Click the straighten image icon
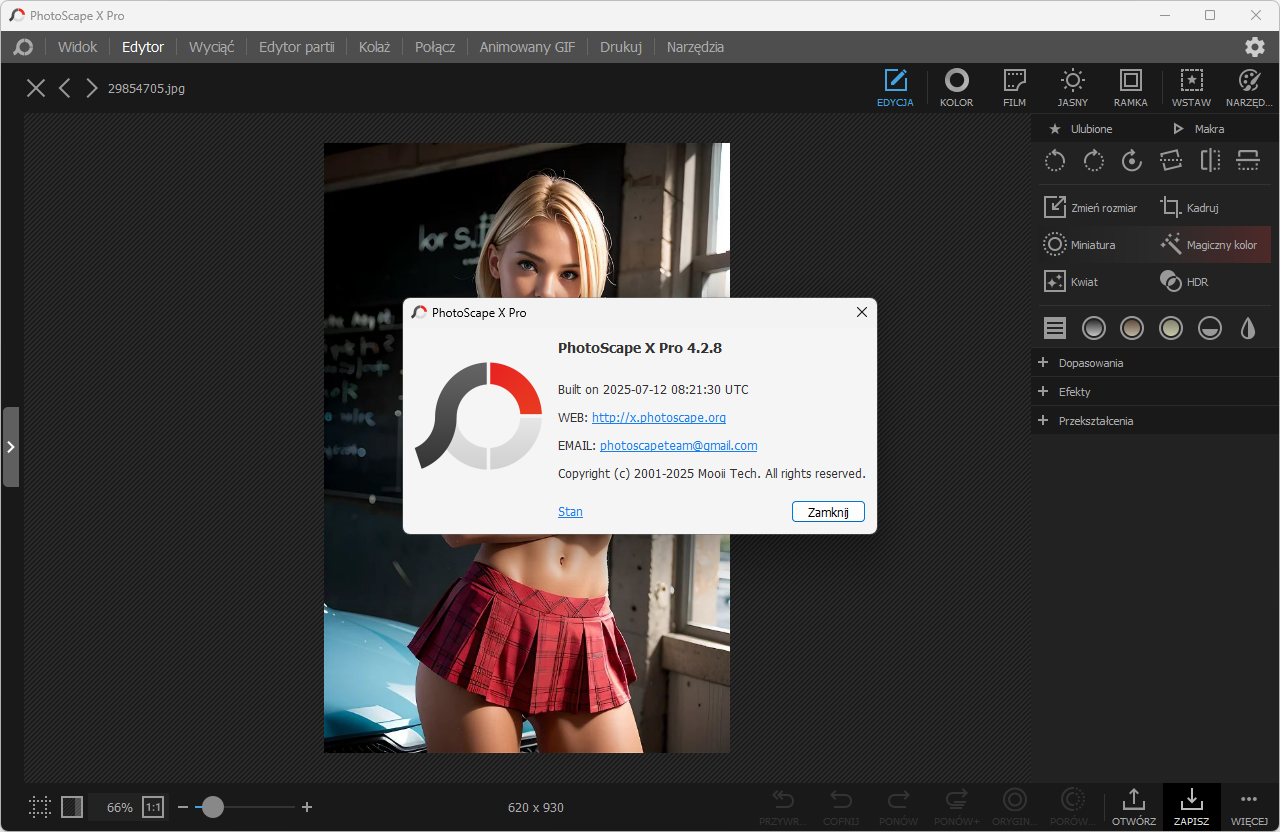1280x832 pixels. pyautogui.click(x=1171, y=161)
